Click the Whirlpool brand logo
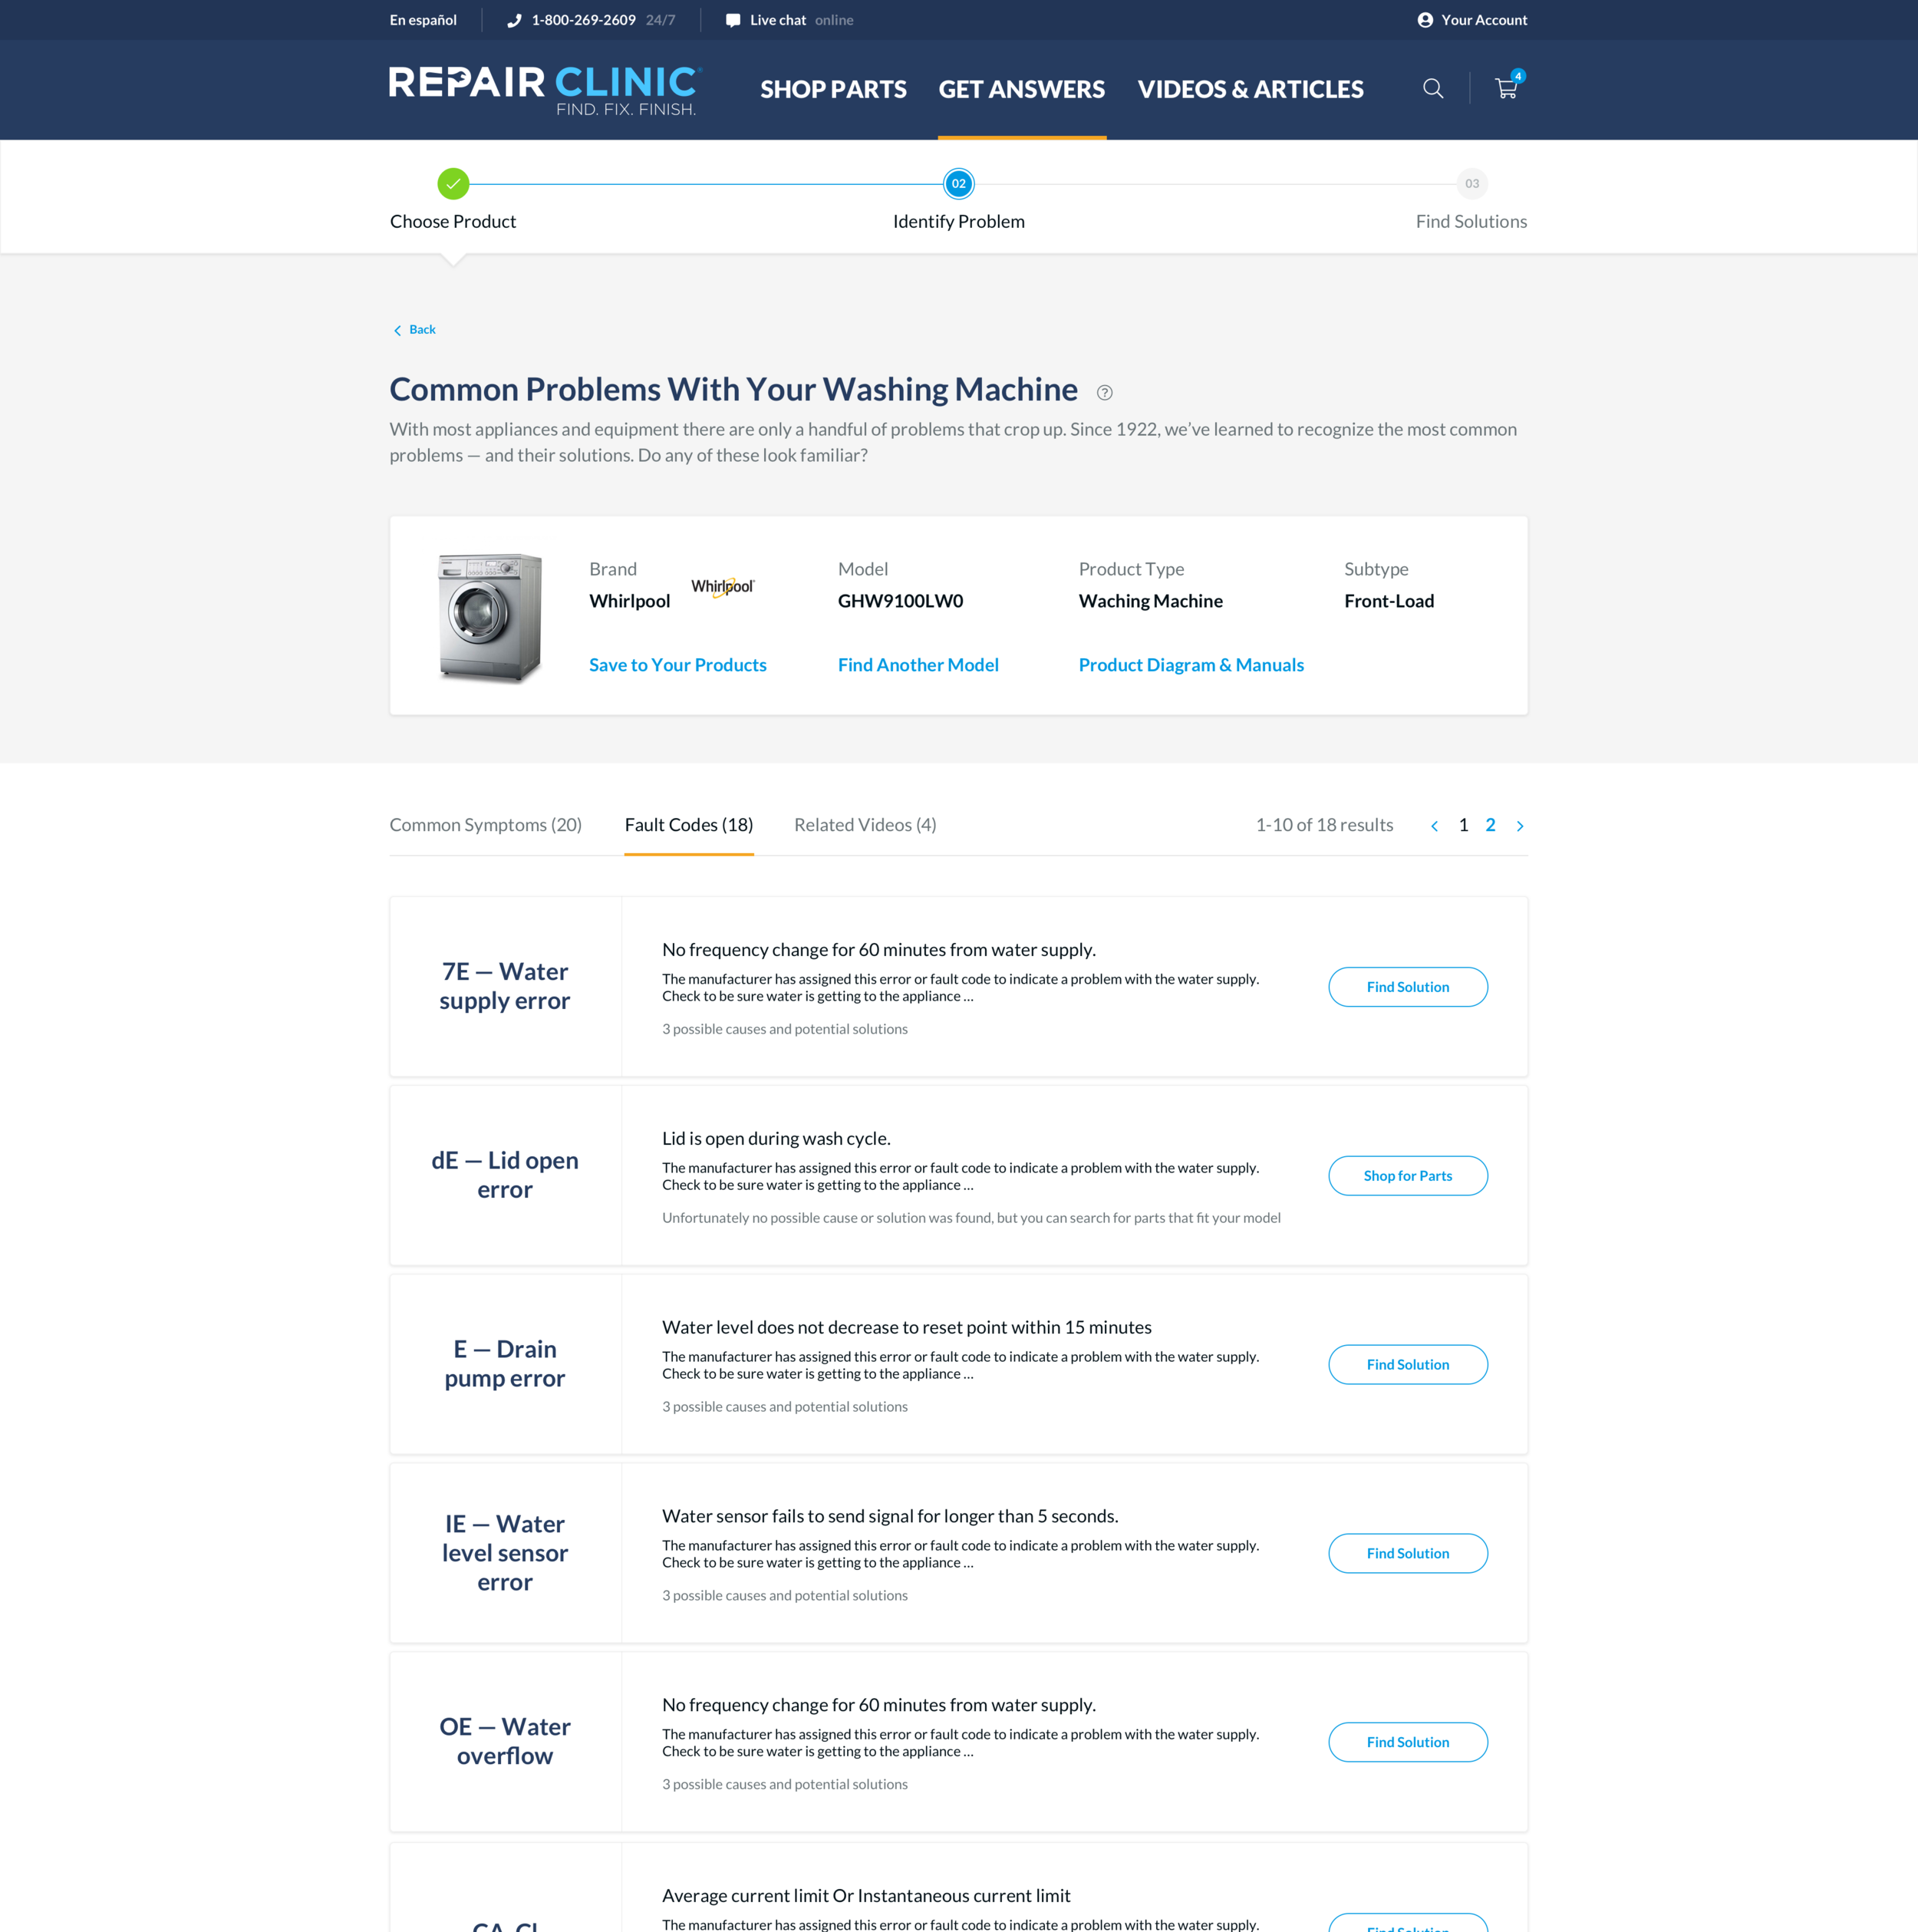This screenshot has height=1932, width=1918. point(722,587)
